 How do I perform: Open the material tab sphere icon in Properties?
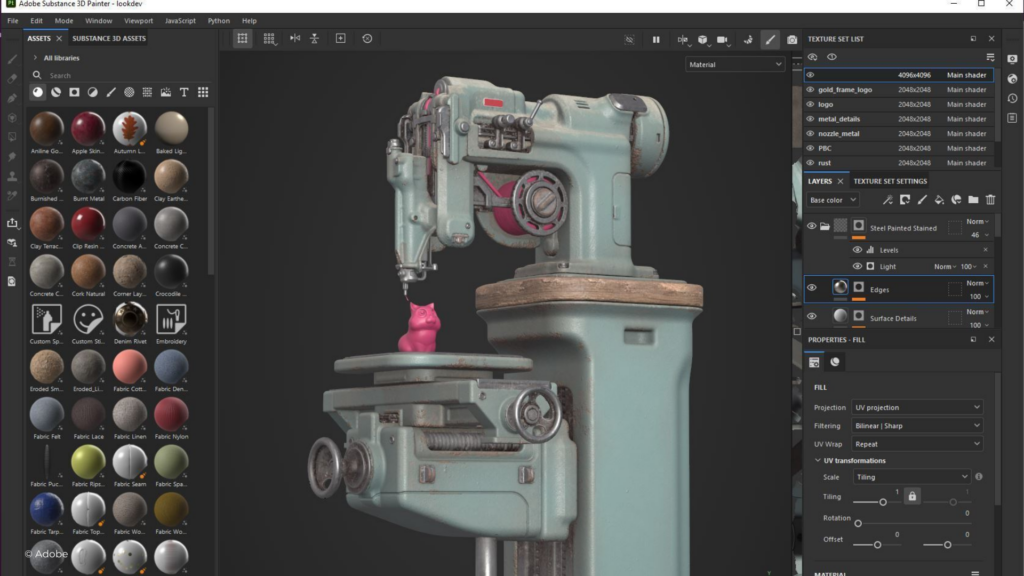pos(835,362)
